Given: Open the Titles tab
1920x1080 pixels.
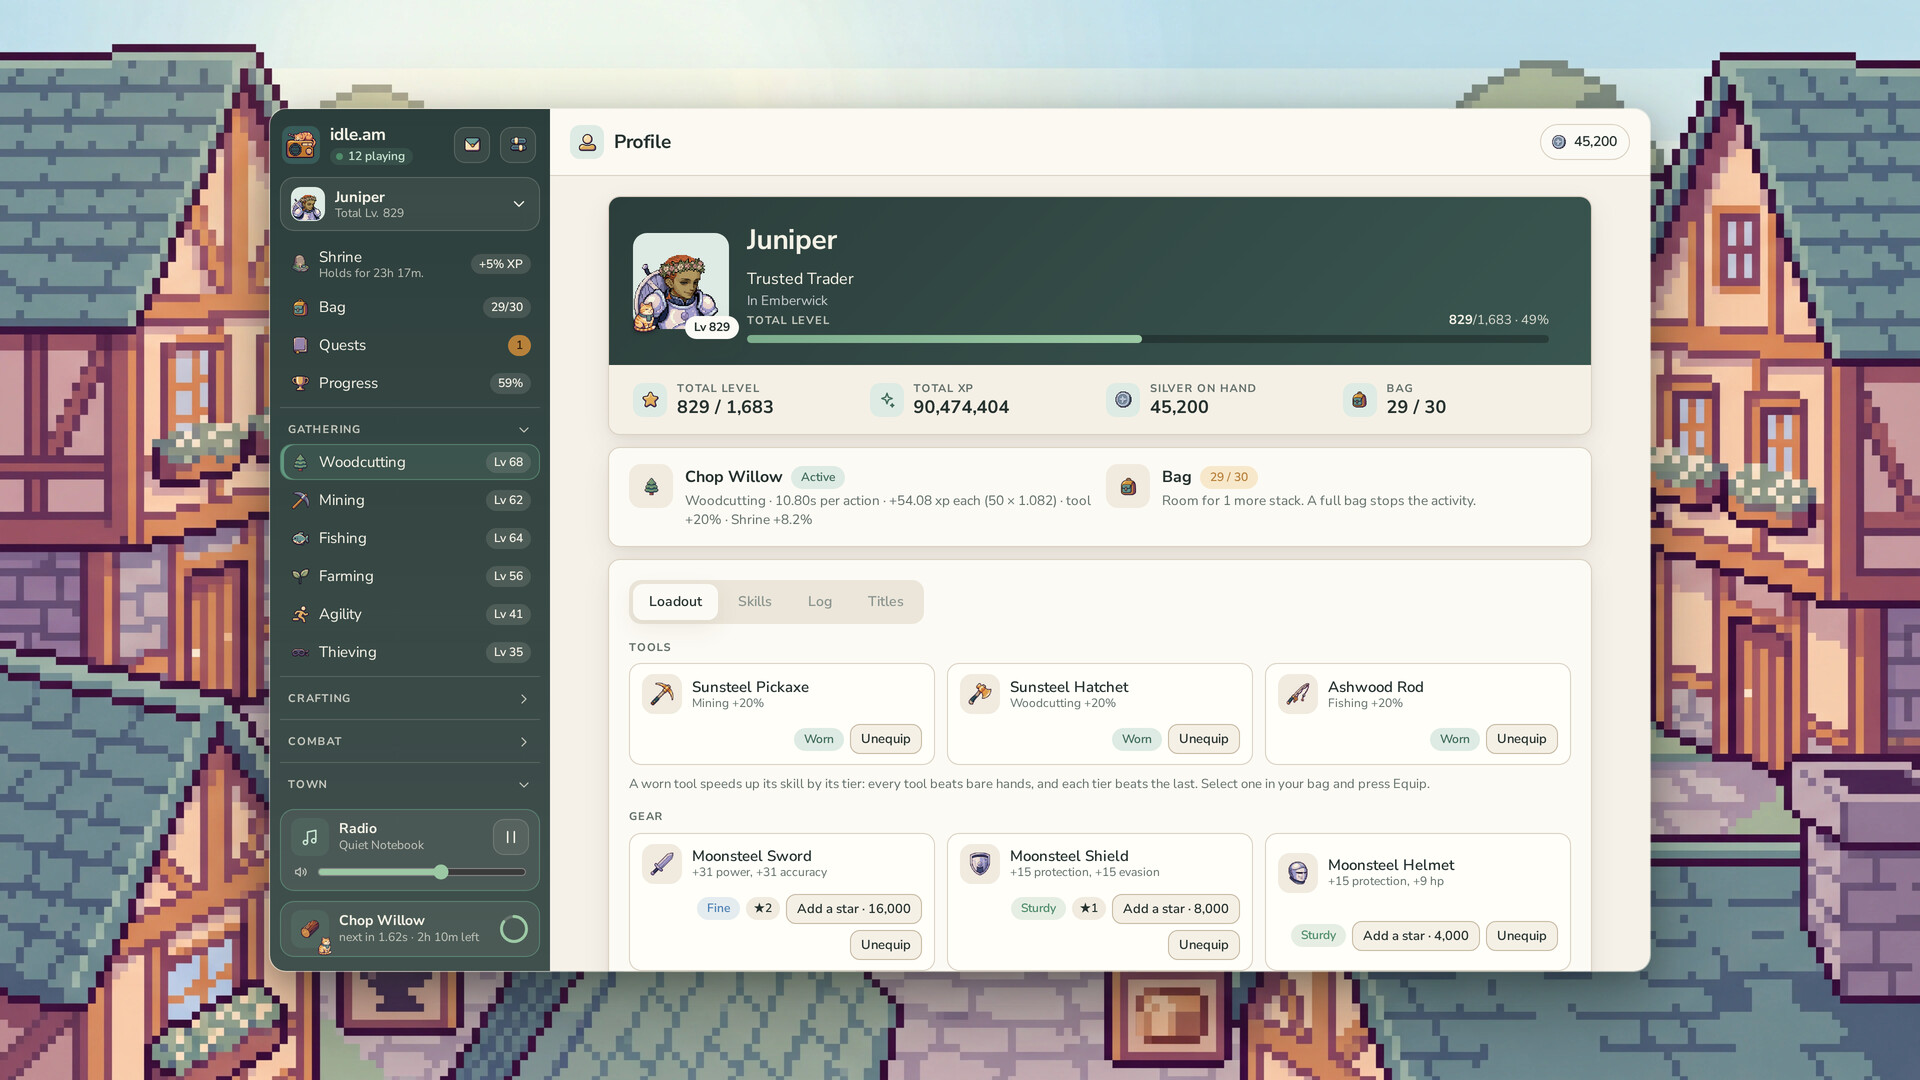Looking at the screenshot, I should pyautogui.click(x=885, y=602).
